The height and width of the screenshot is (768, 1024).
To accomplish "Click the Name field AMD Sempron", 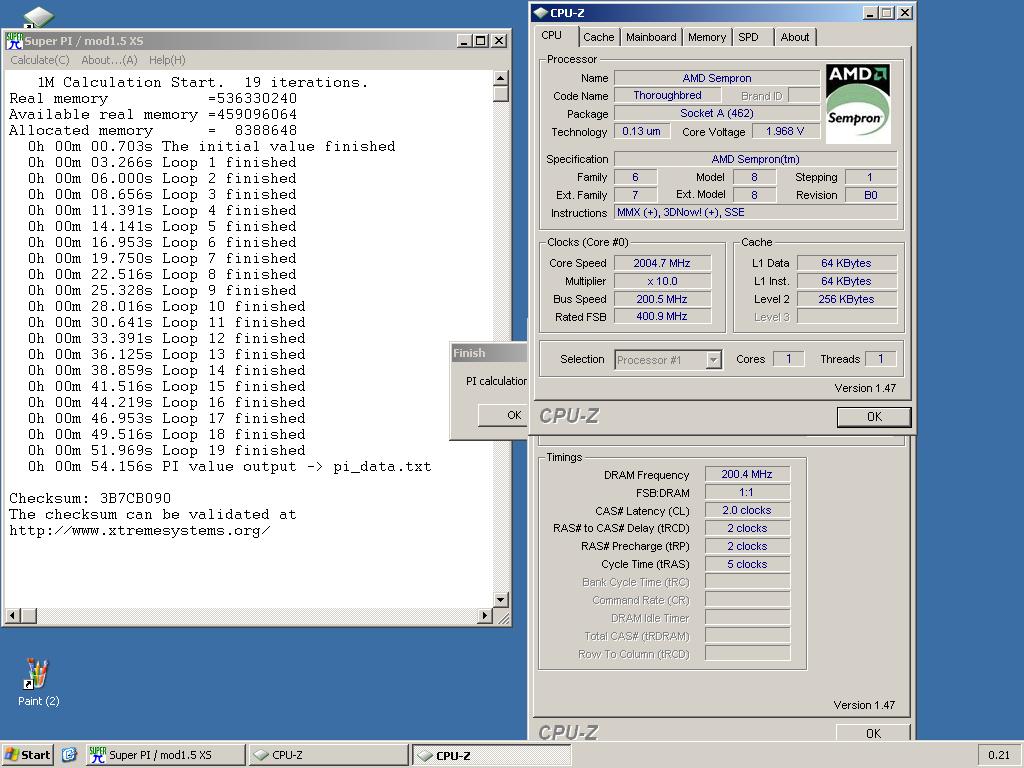I will (716, 78).
